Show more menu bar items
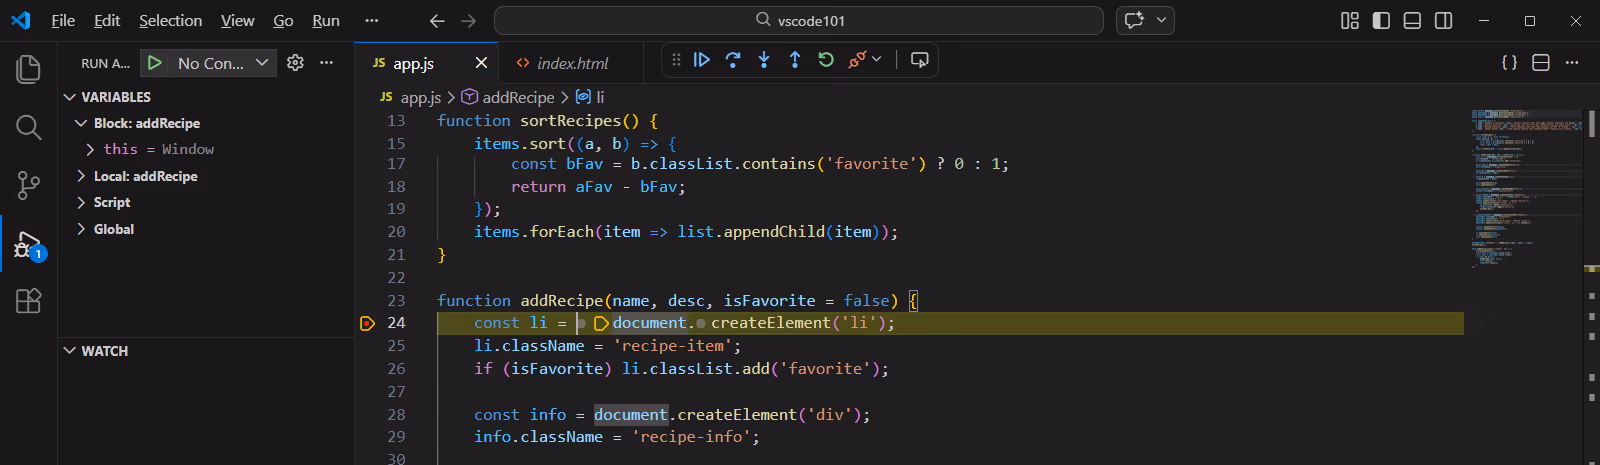The image size is (1600, 465). [x=372, y=21]
